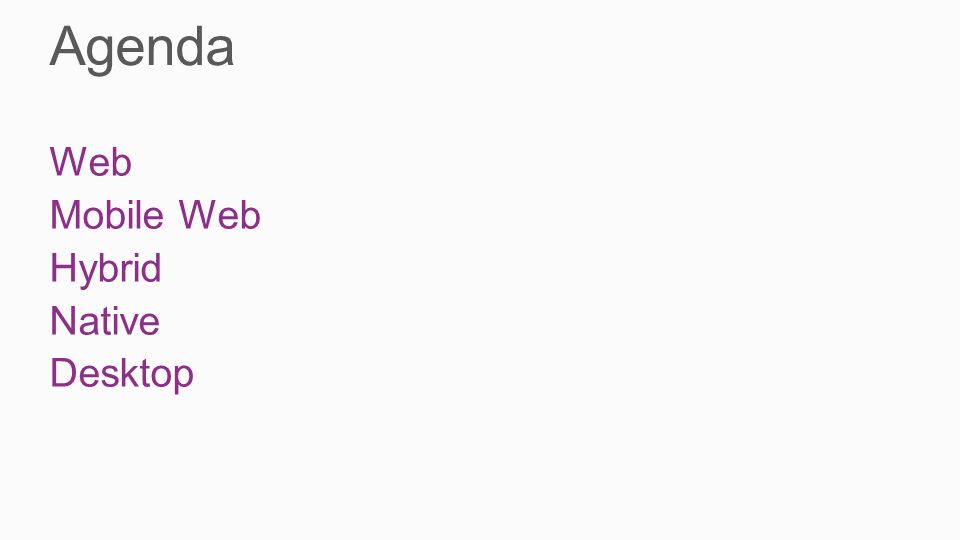960x540 pixels.
Task: Click the Desktop agenda entry
Action: [122, 375]
